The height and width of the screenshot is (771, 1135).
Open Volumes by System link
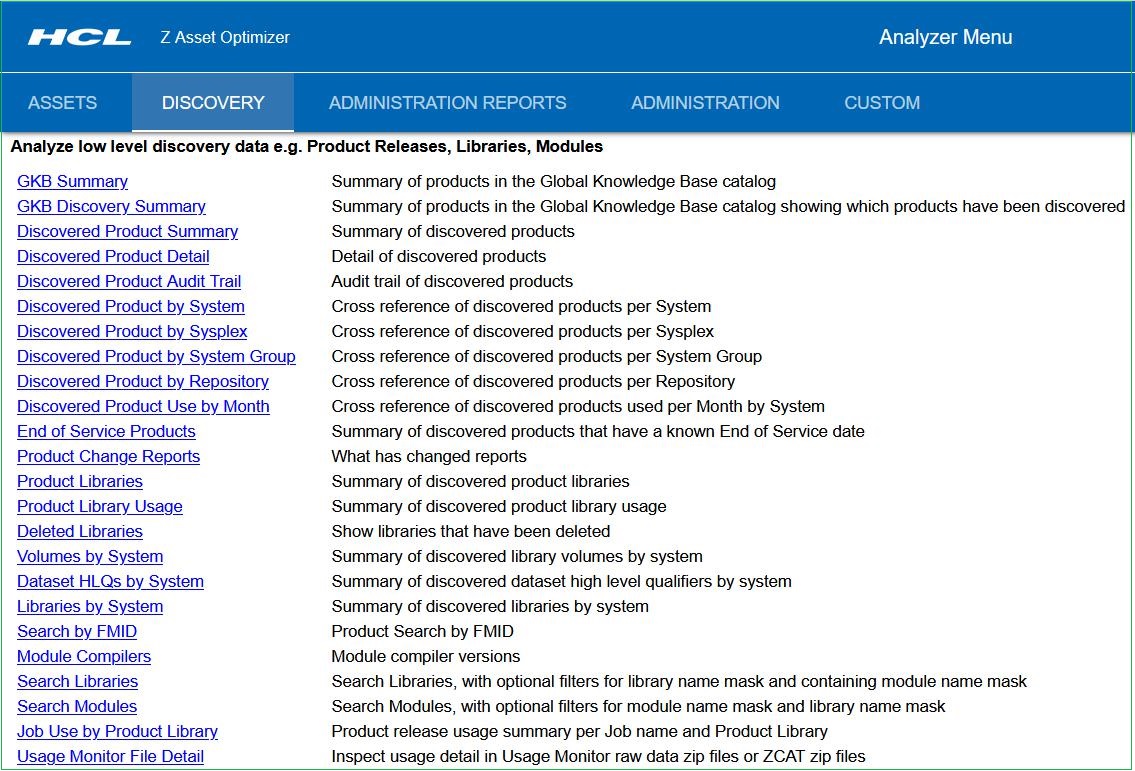pyautogui.click(x=90, y=556)
